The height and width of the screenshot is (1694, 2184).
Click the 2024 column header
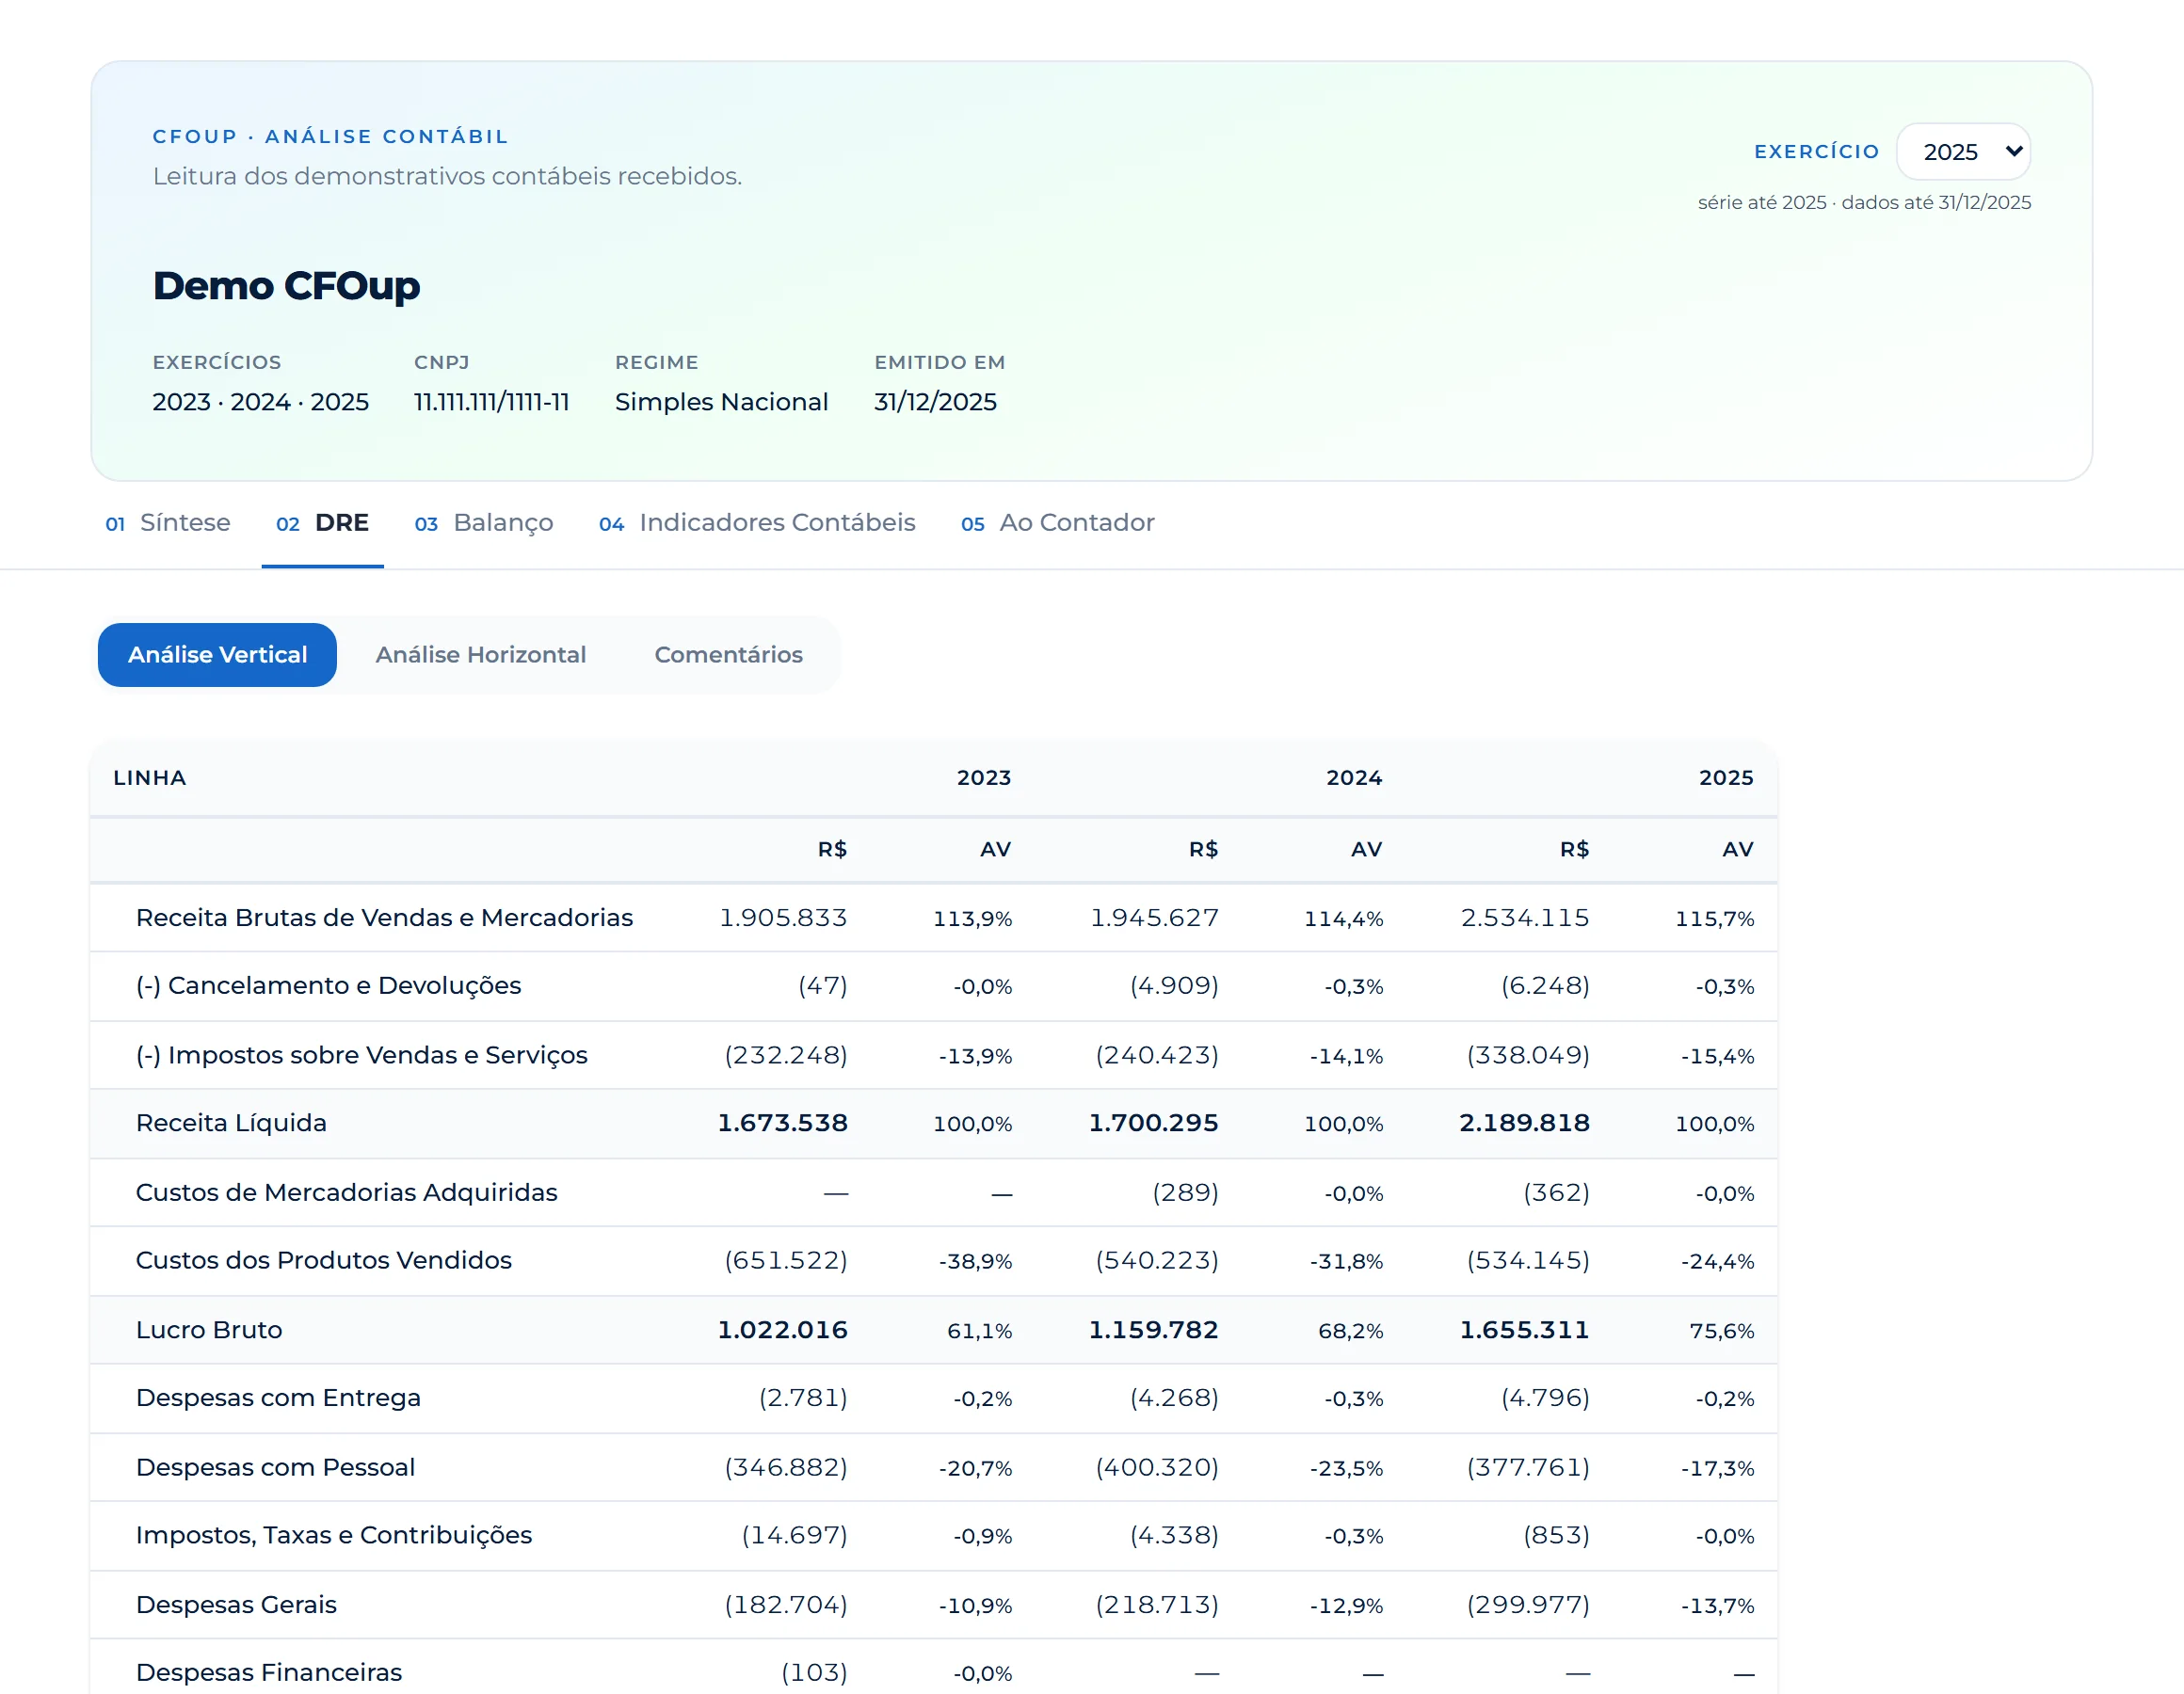(1354, 778)
